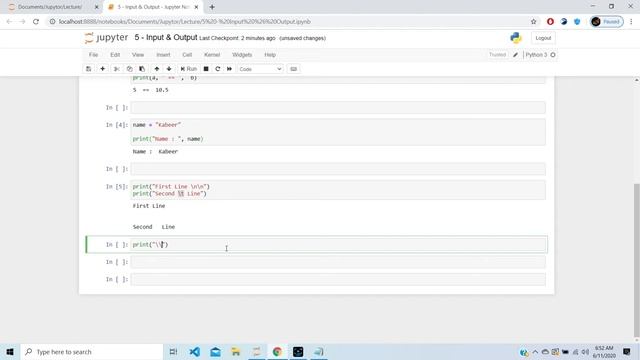Click the Paused profile button

(607, 22)
